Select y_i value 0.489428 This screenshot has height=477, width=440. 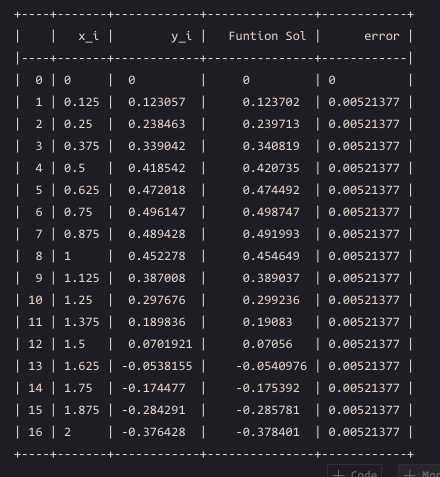point(157,234)
